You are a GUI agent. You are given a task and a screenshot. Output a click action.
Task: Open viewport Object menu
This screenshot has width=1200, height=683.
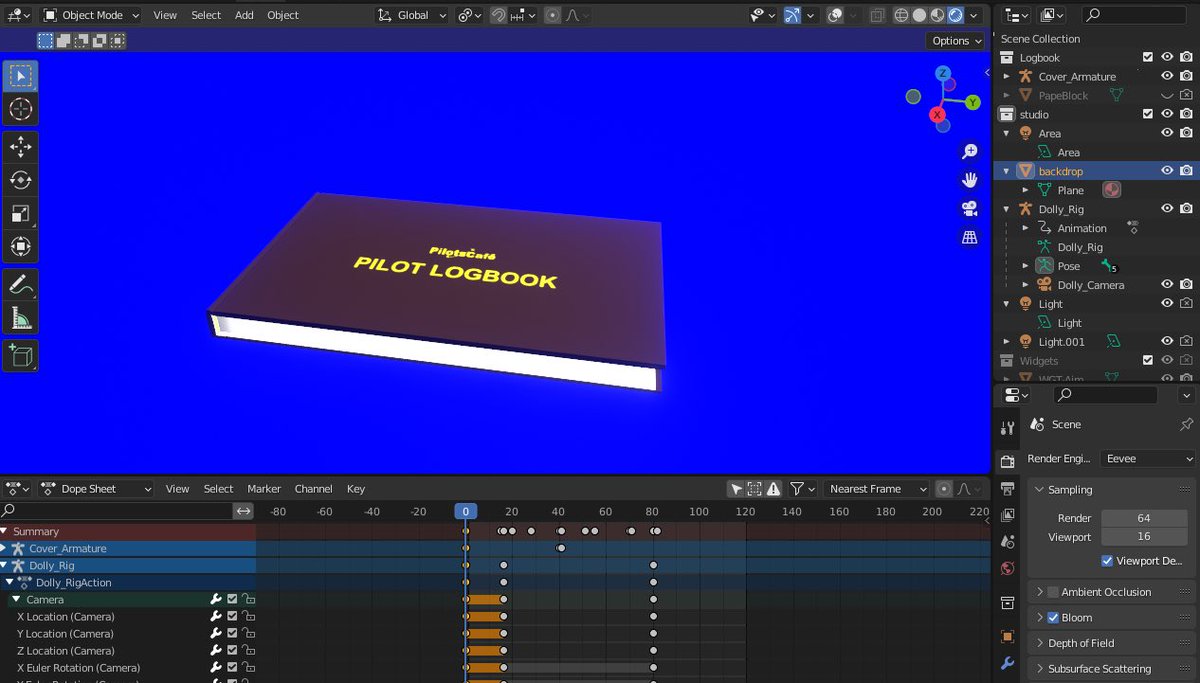click(283, 15)
